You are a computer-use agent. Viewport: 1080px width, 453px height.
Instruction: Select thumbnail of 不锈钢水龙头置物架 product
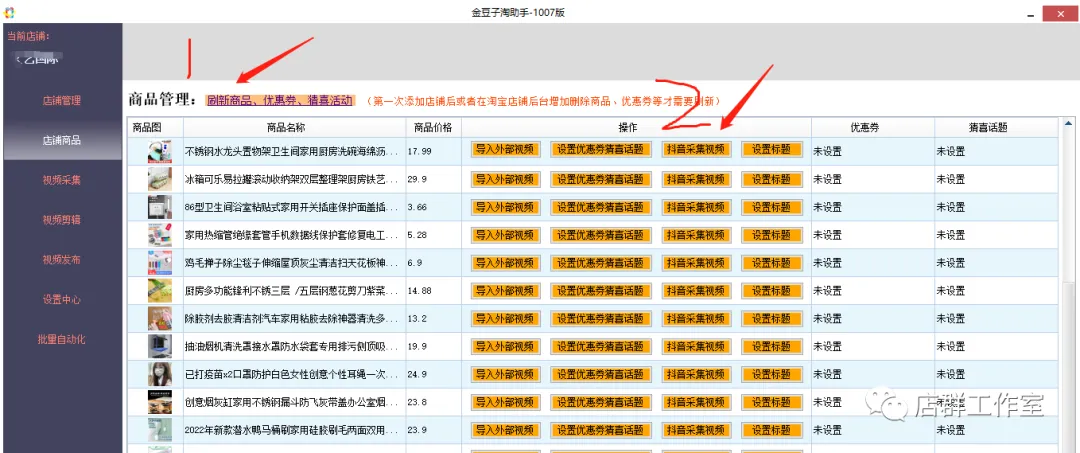coord(160,151)
